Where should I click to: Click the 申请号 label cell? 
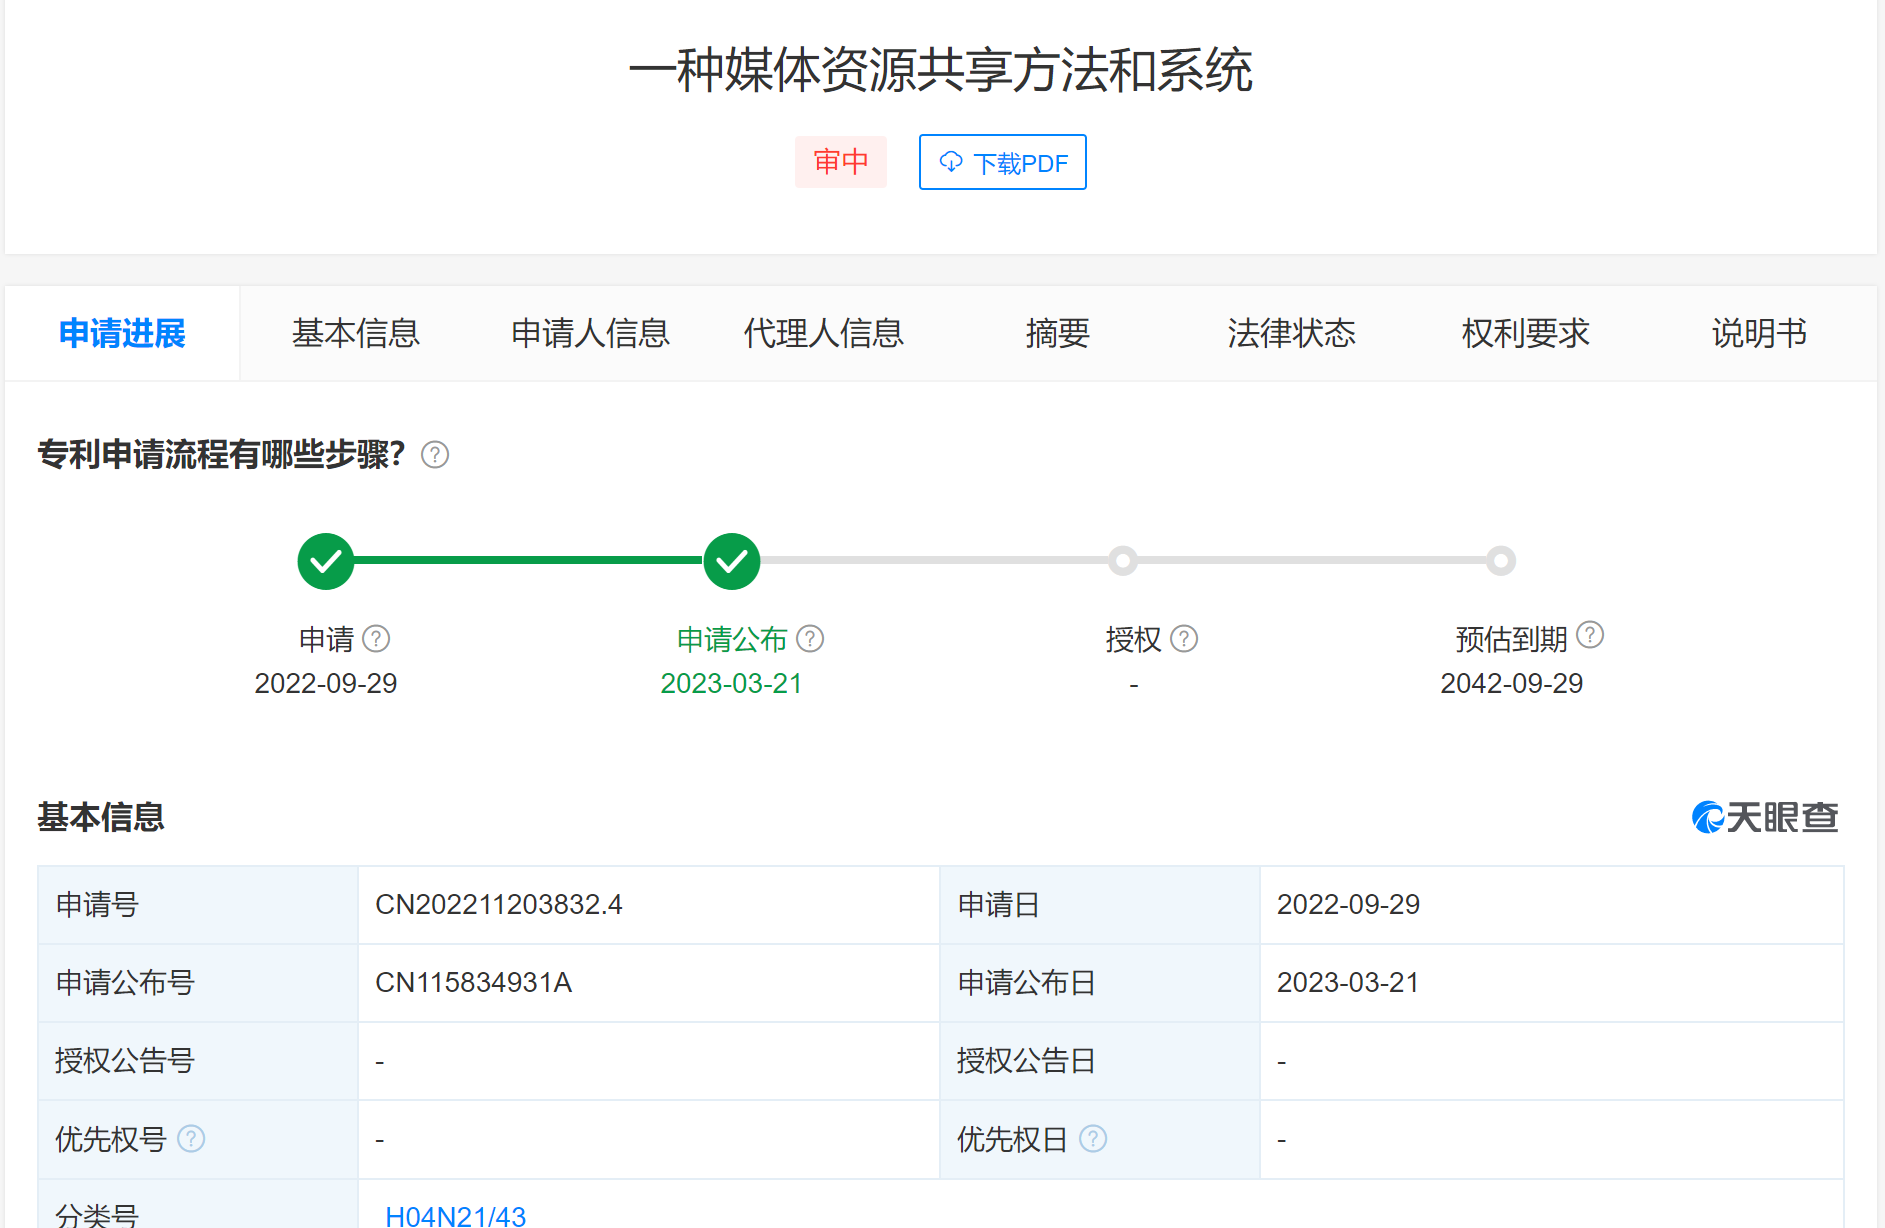(x=198, y=904)
